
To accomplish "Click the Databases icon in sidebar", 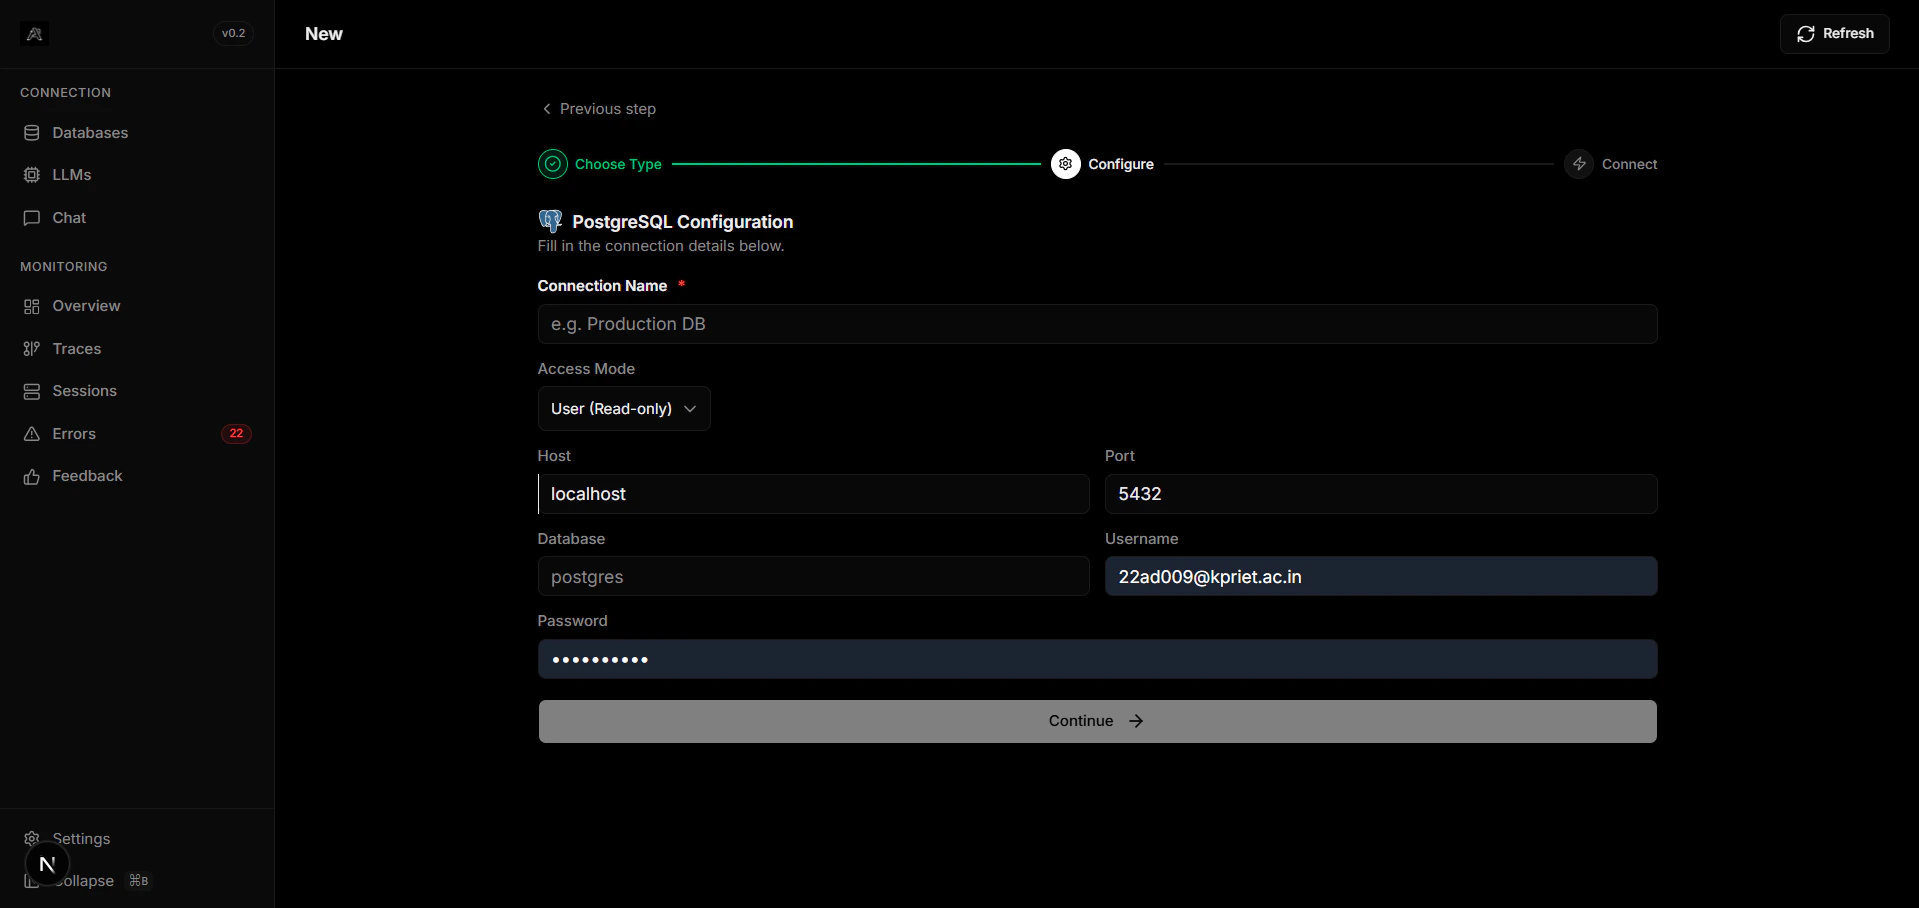I will (x=32, y=133).
